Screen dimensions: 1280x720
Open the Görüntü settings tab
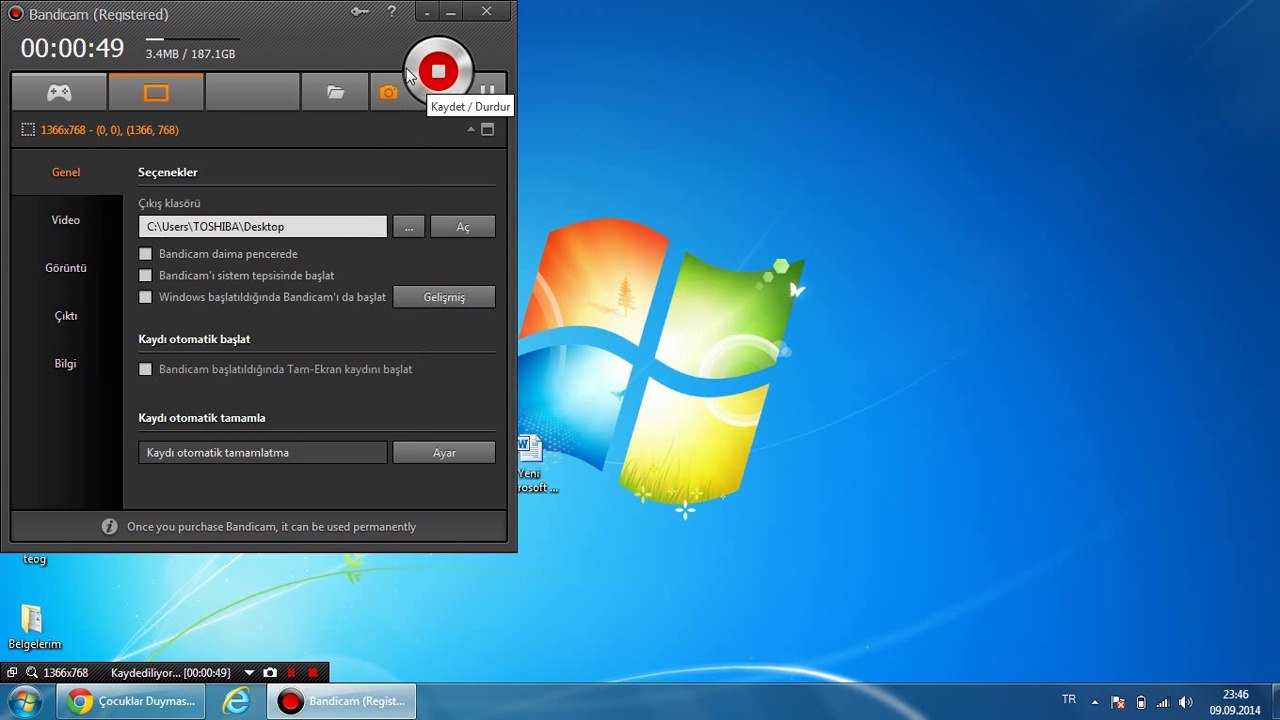[x=66, y=268]
